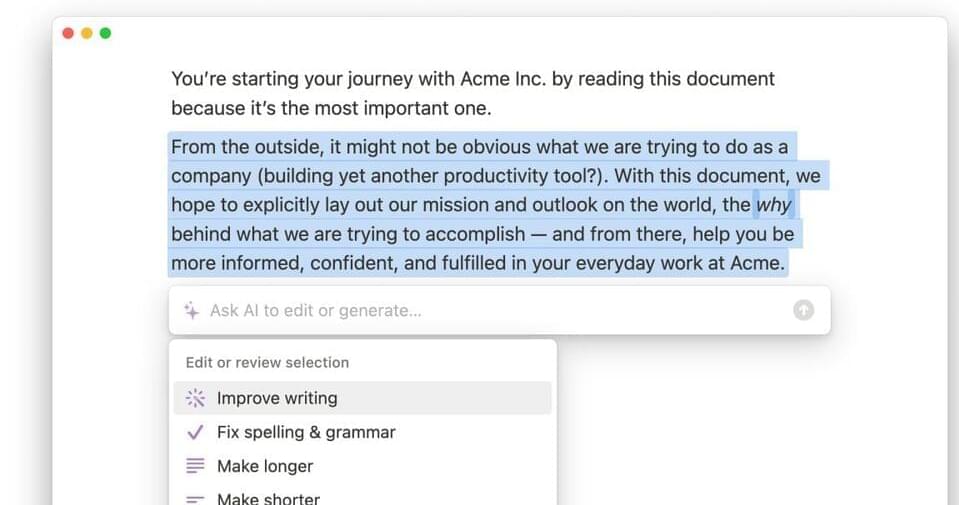
Task: Click the AI sparkle icon in prompt bar
Action: click(x=192, y=311)
